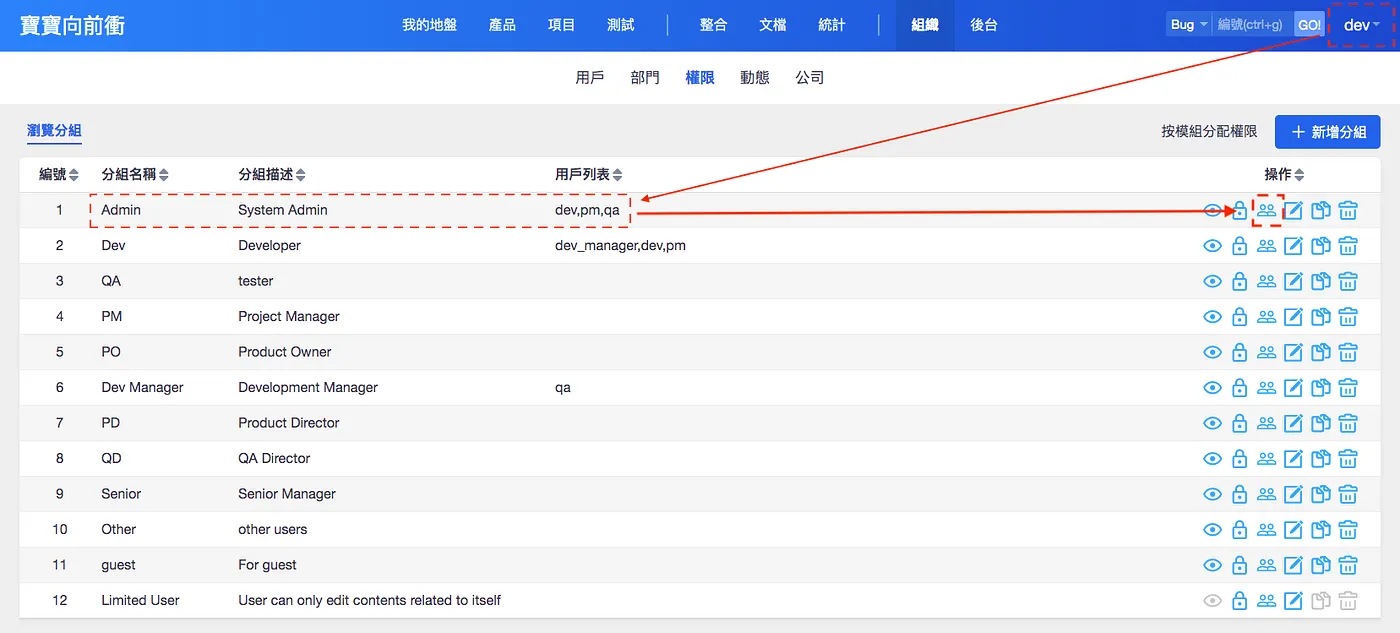Open members of the PM group
Image resolution: width=1400 pixels, height=633 pixels.
tap(1266, 316)
